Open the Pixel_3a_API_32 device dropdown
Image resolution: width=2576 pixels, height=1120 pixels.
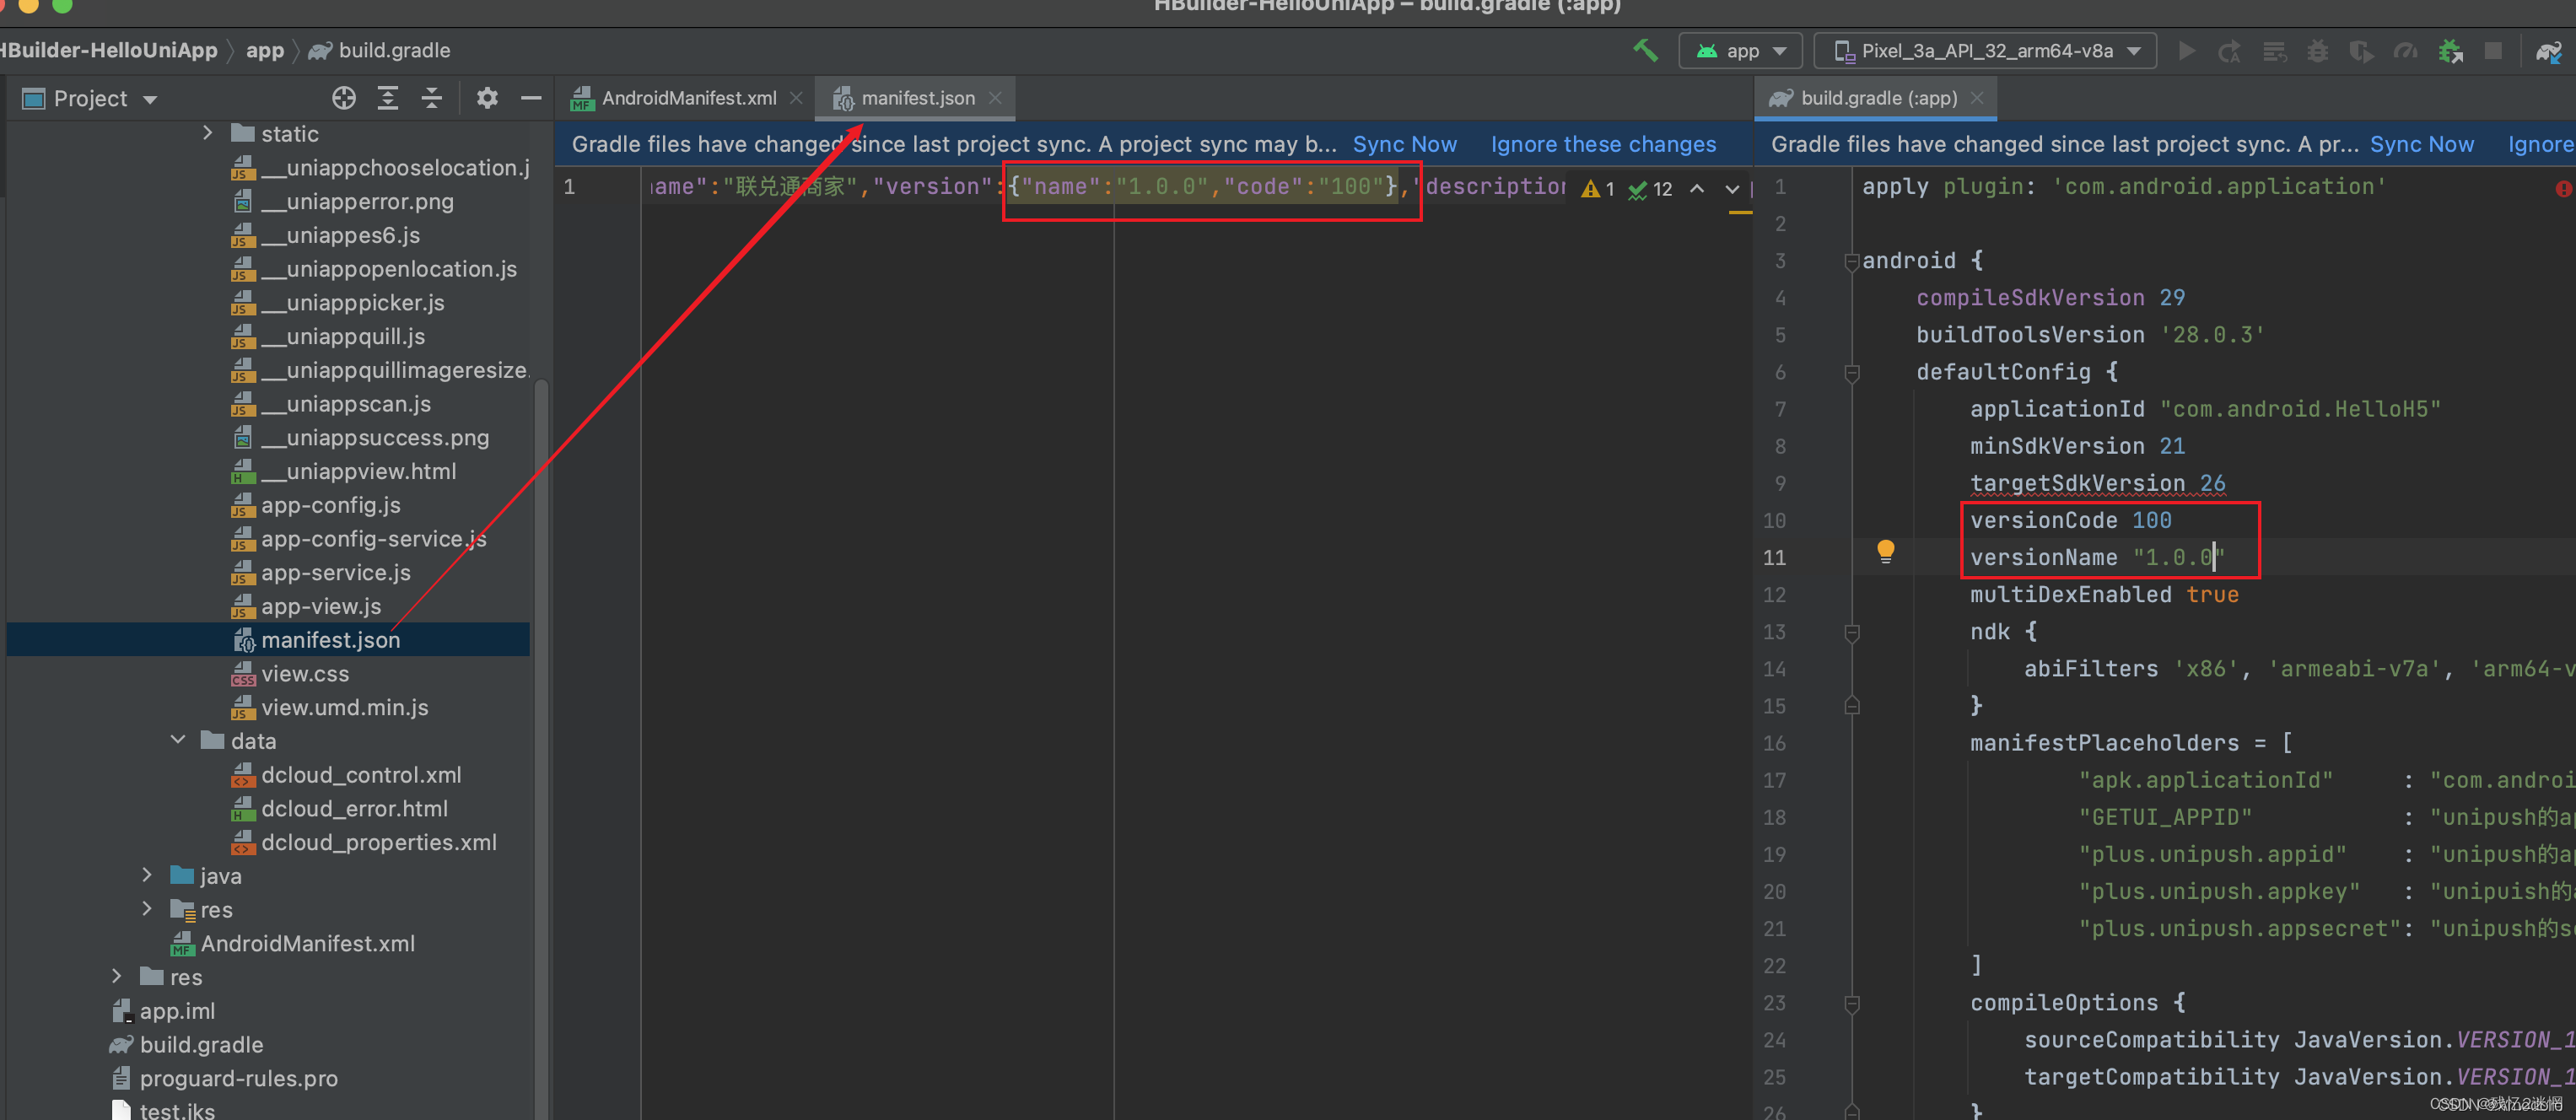(x=1985, y=50)
